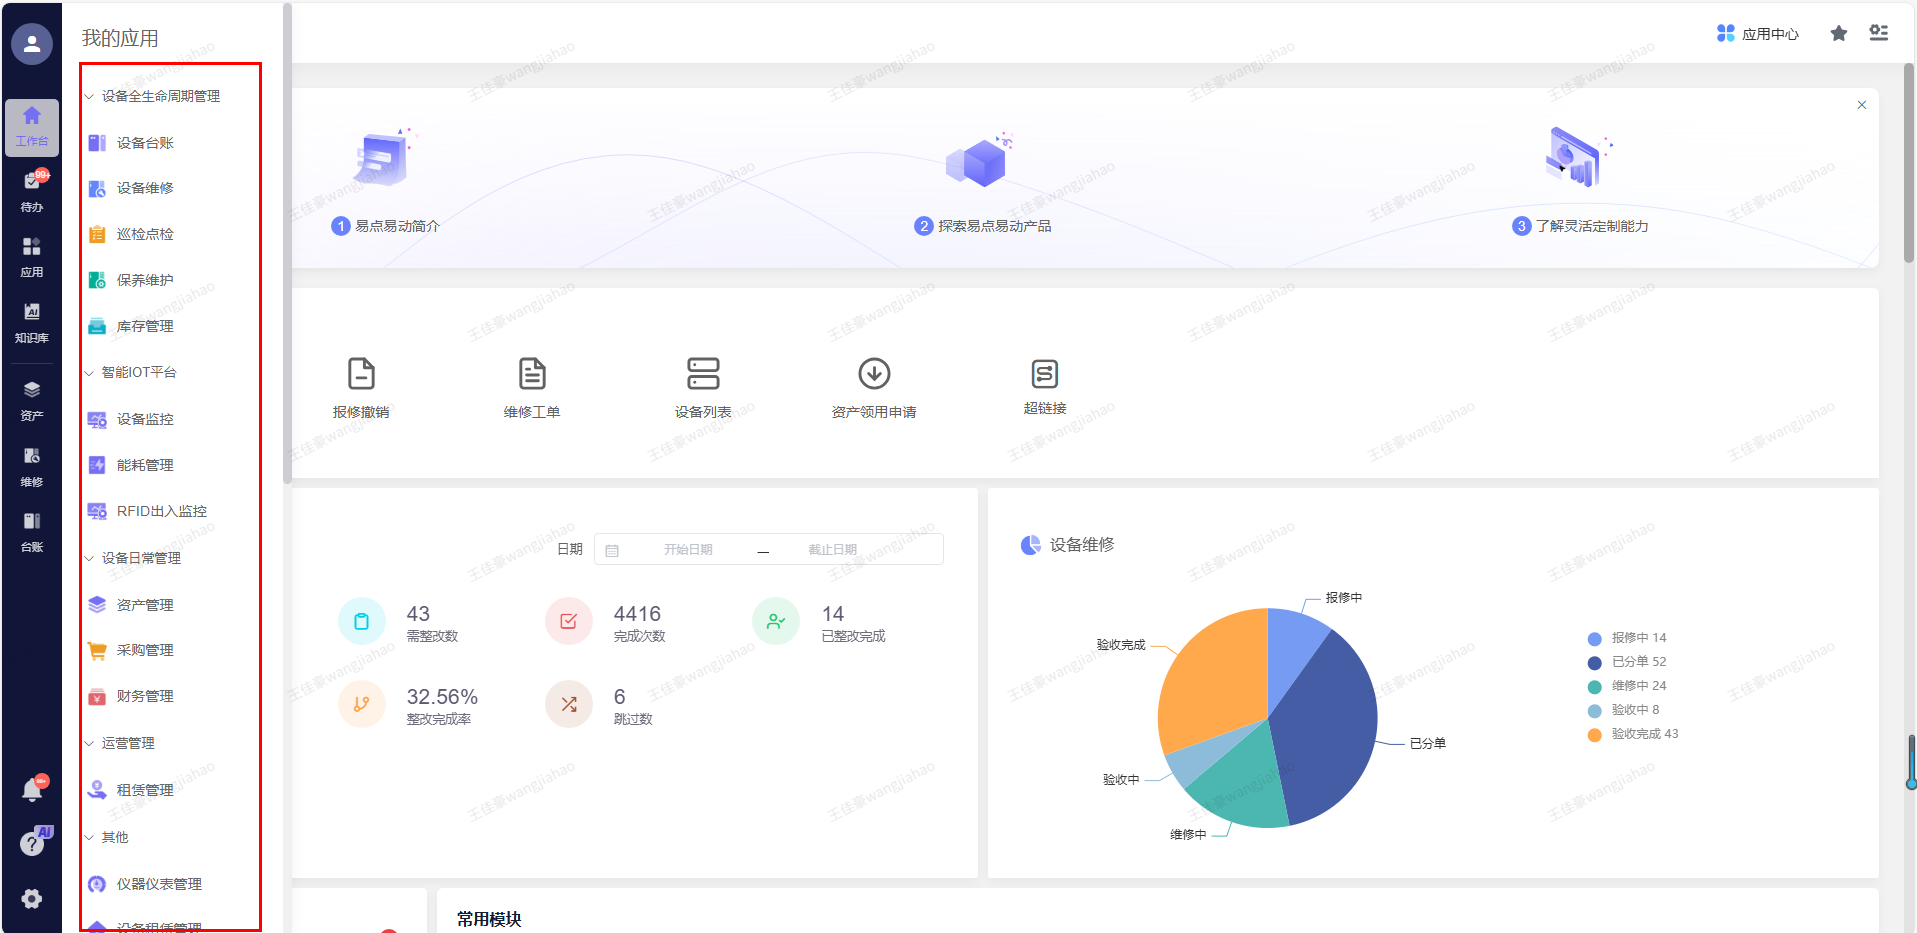Screen dimensions: 1917x933
Task: Click the favorites star icon
Action: tap(1838, 34)
